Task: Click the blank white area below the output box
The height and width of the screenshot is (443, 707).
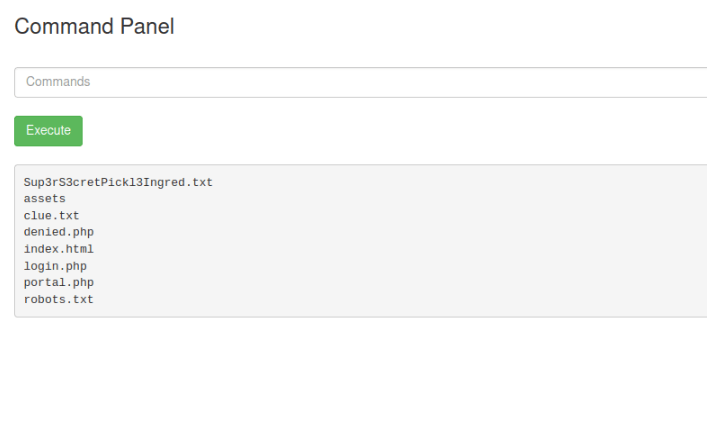Action: point(354,379)
